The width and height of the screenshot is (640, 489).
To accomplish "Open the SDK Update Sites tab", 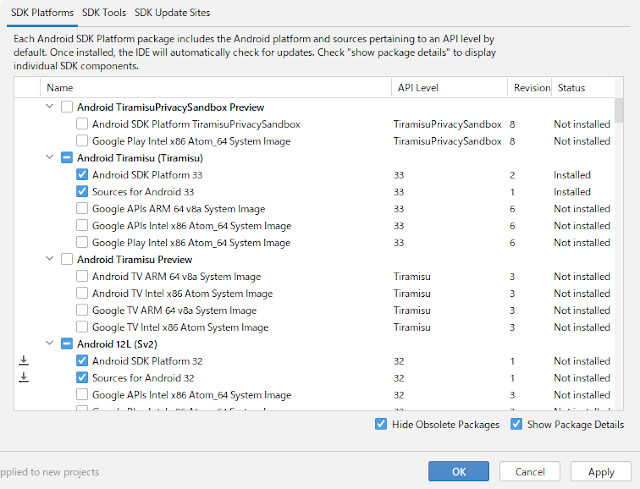I will [x=172, y=13].
